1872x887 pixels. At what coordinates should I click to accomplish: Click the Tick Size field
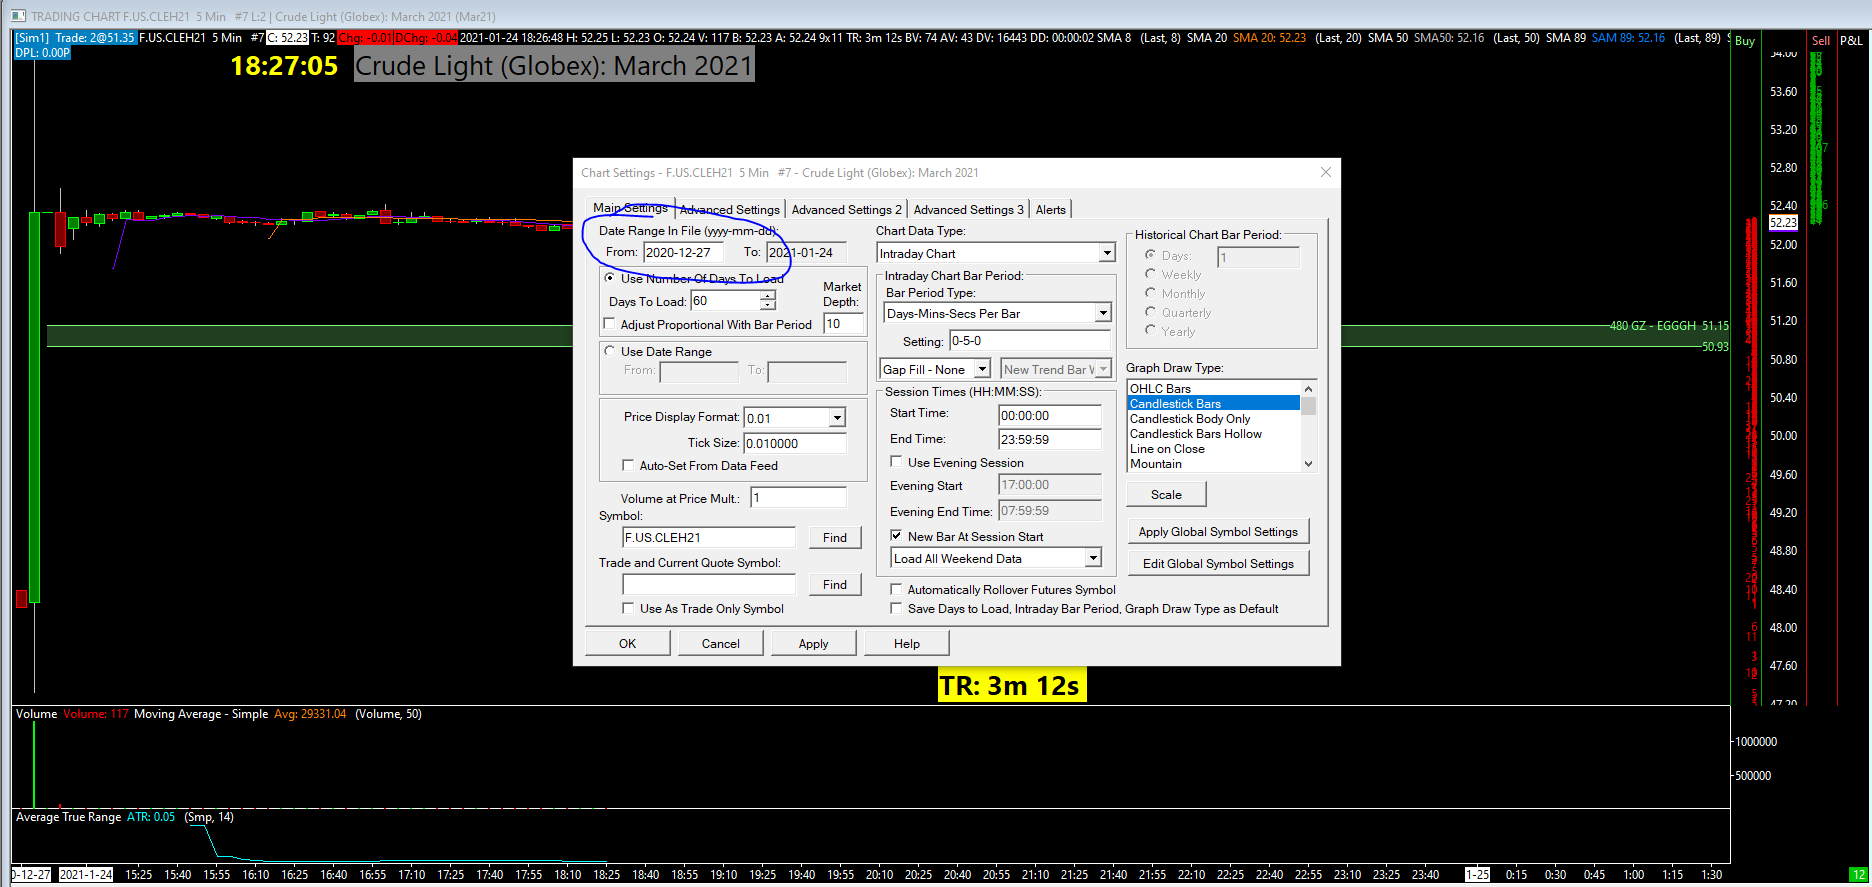coord(795,443)
